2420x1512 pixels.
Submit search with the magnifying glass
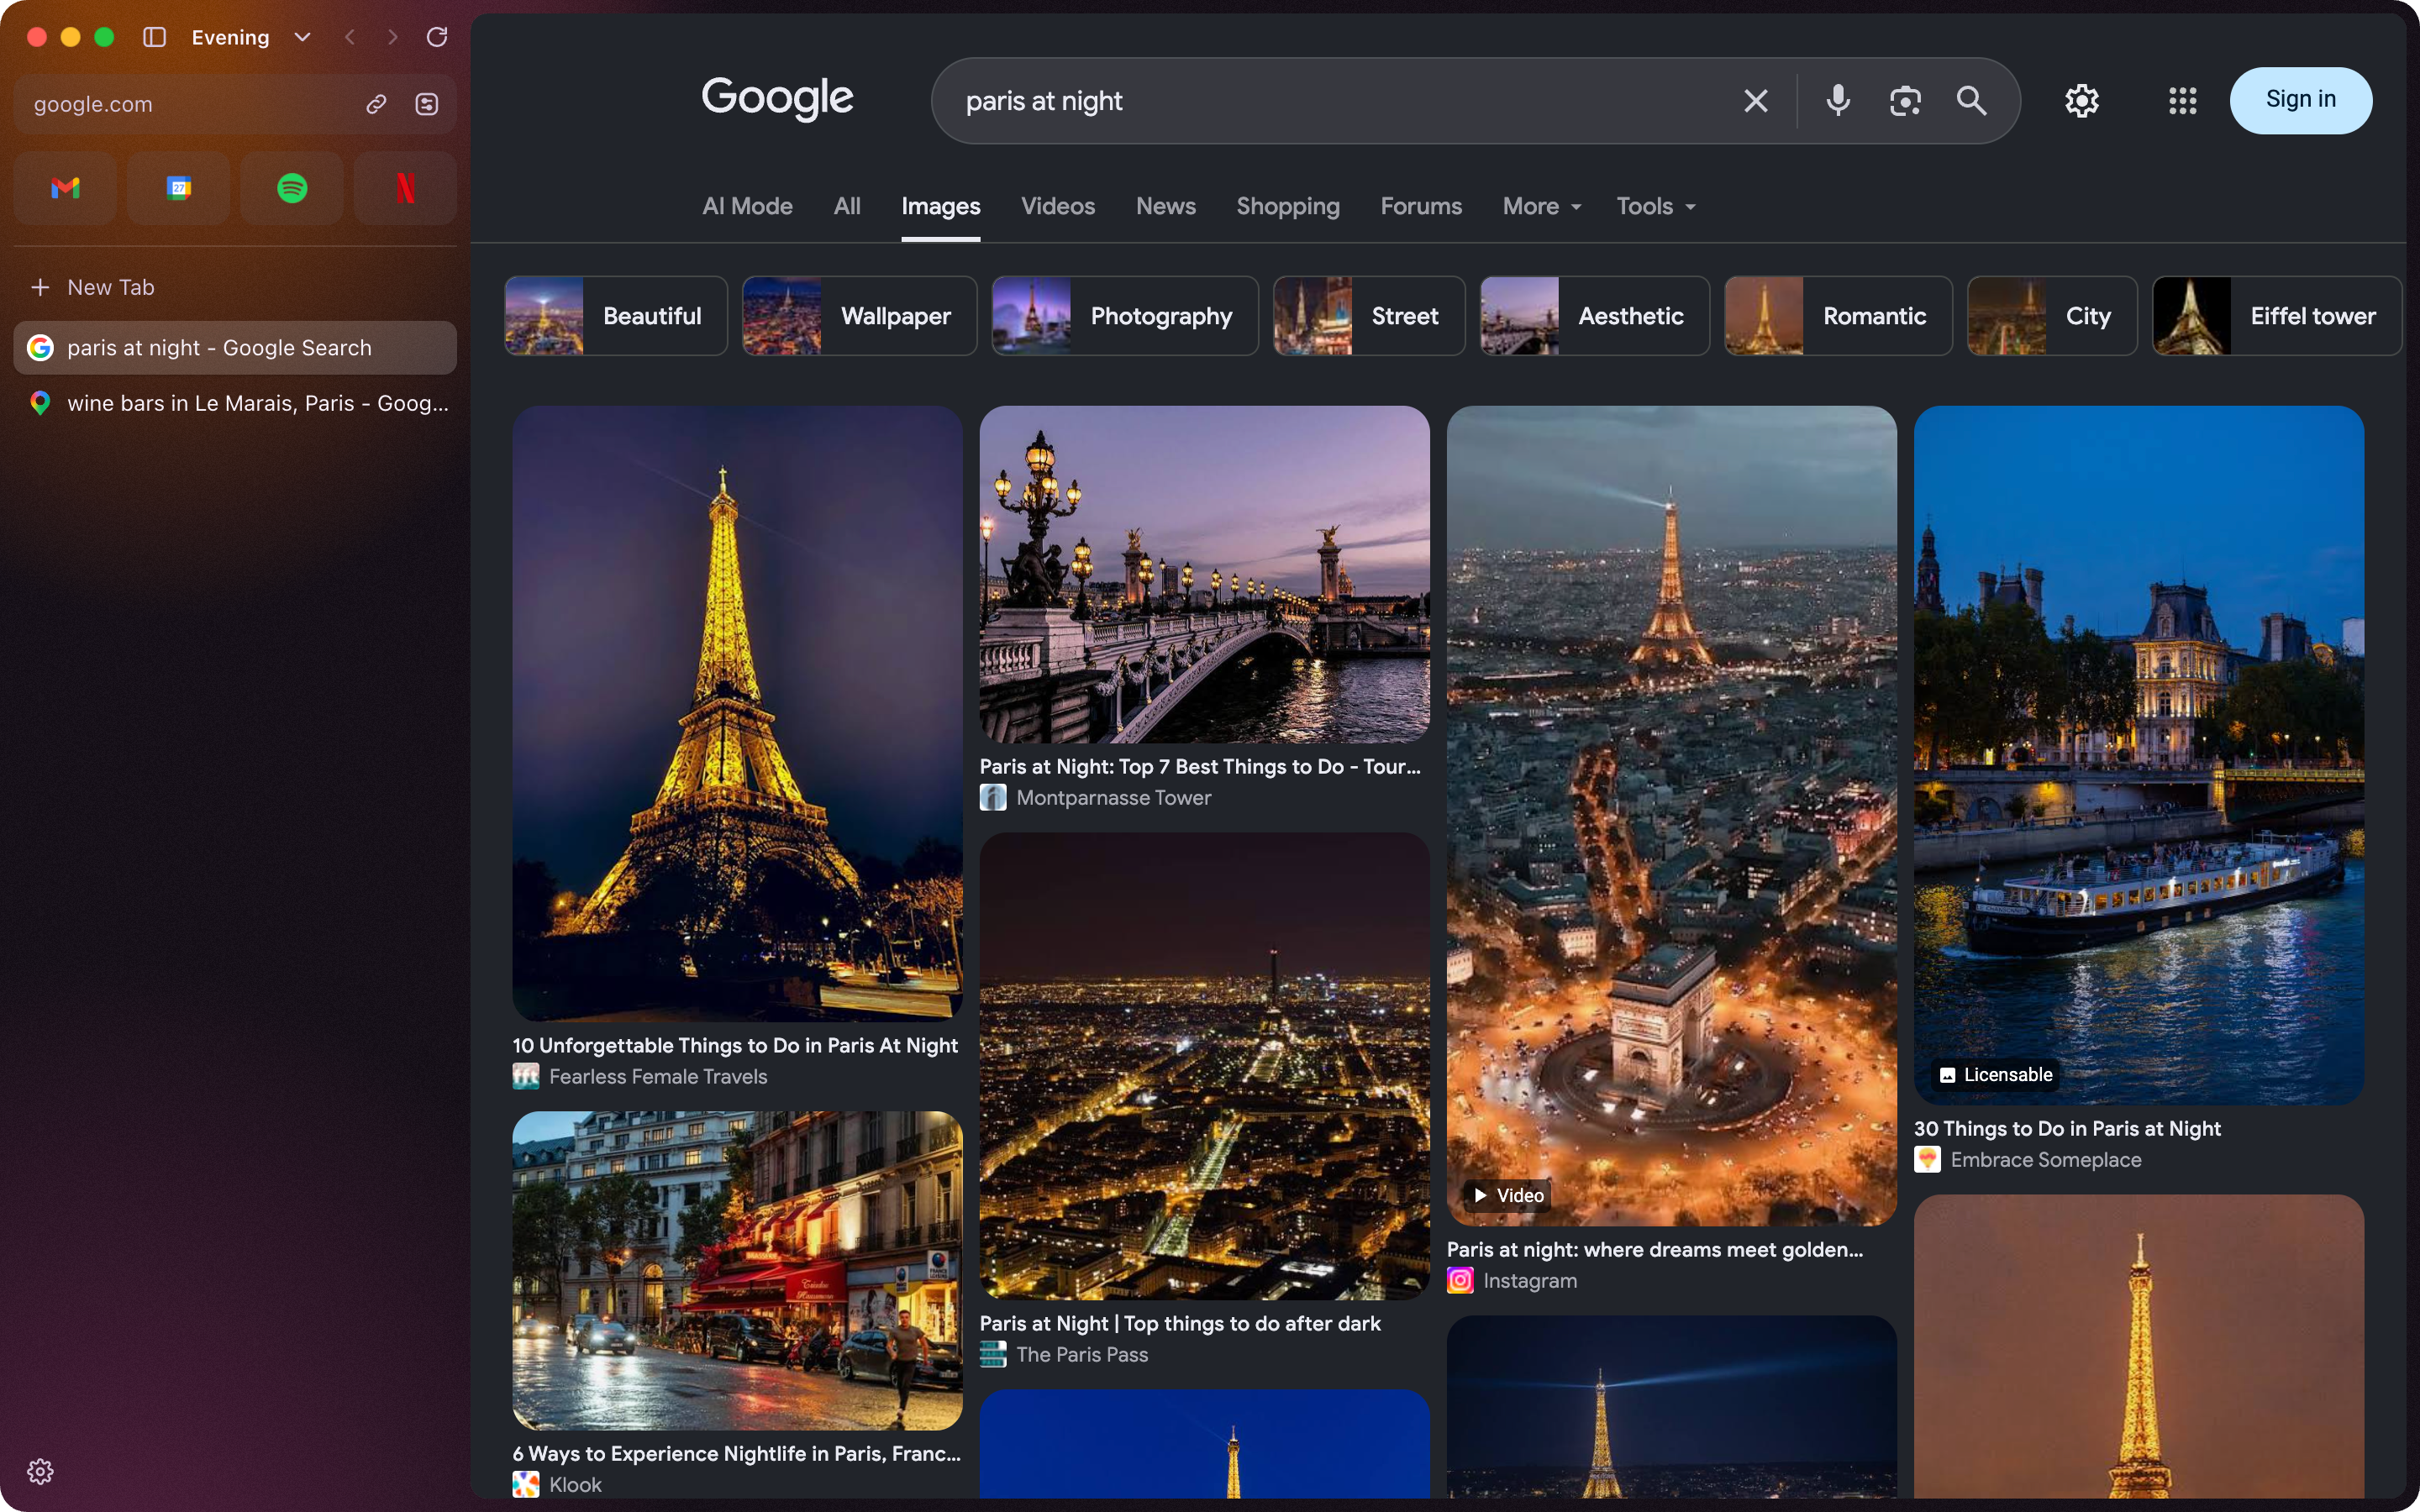point(1971,100)
